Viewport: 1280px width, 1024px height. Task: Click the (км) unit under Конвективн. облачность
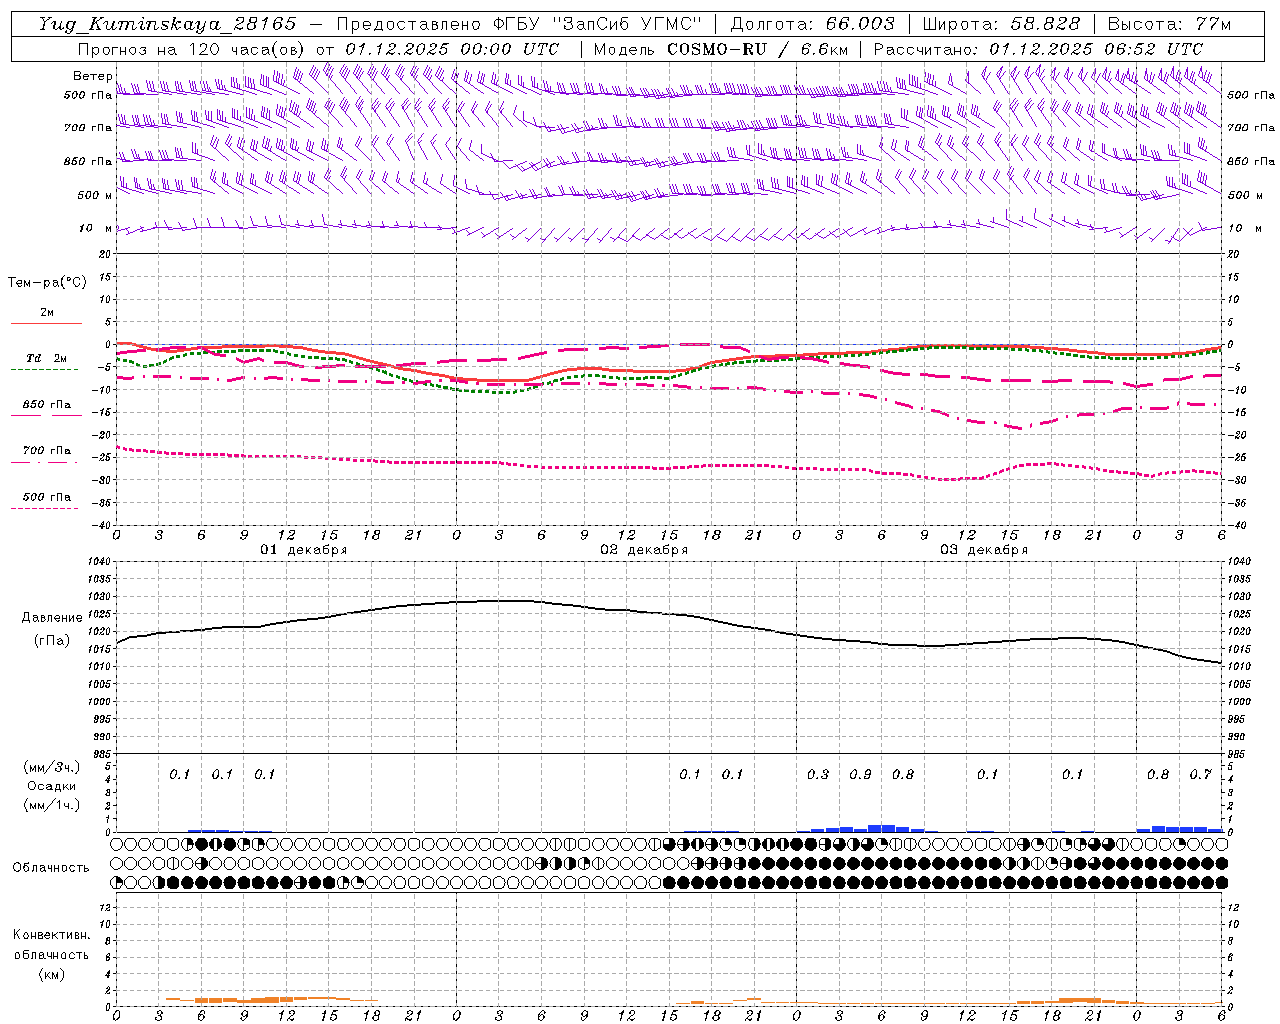[x=51, y=973]
